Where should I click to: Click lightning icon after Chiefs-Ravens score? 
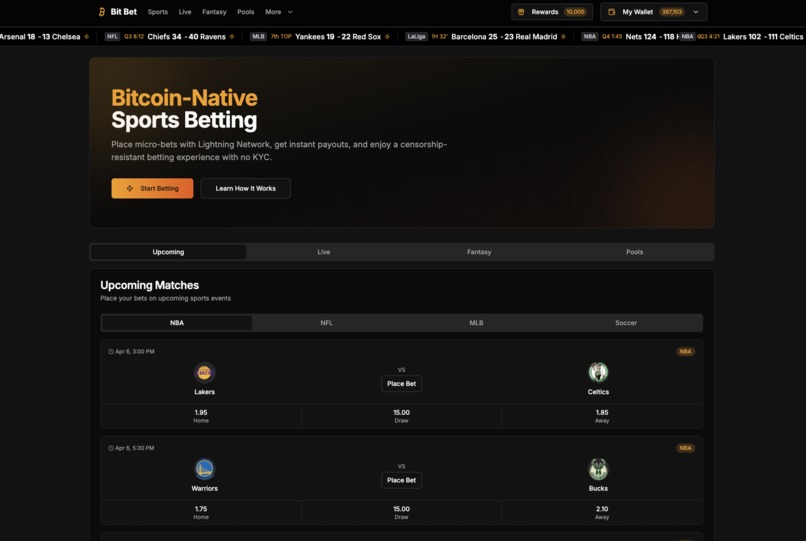pos(232,37)
